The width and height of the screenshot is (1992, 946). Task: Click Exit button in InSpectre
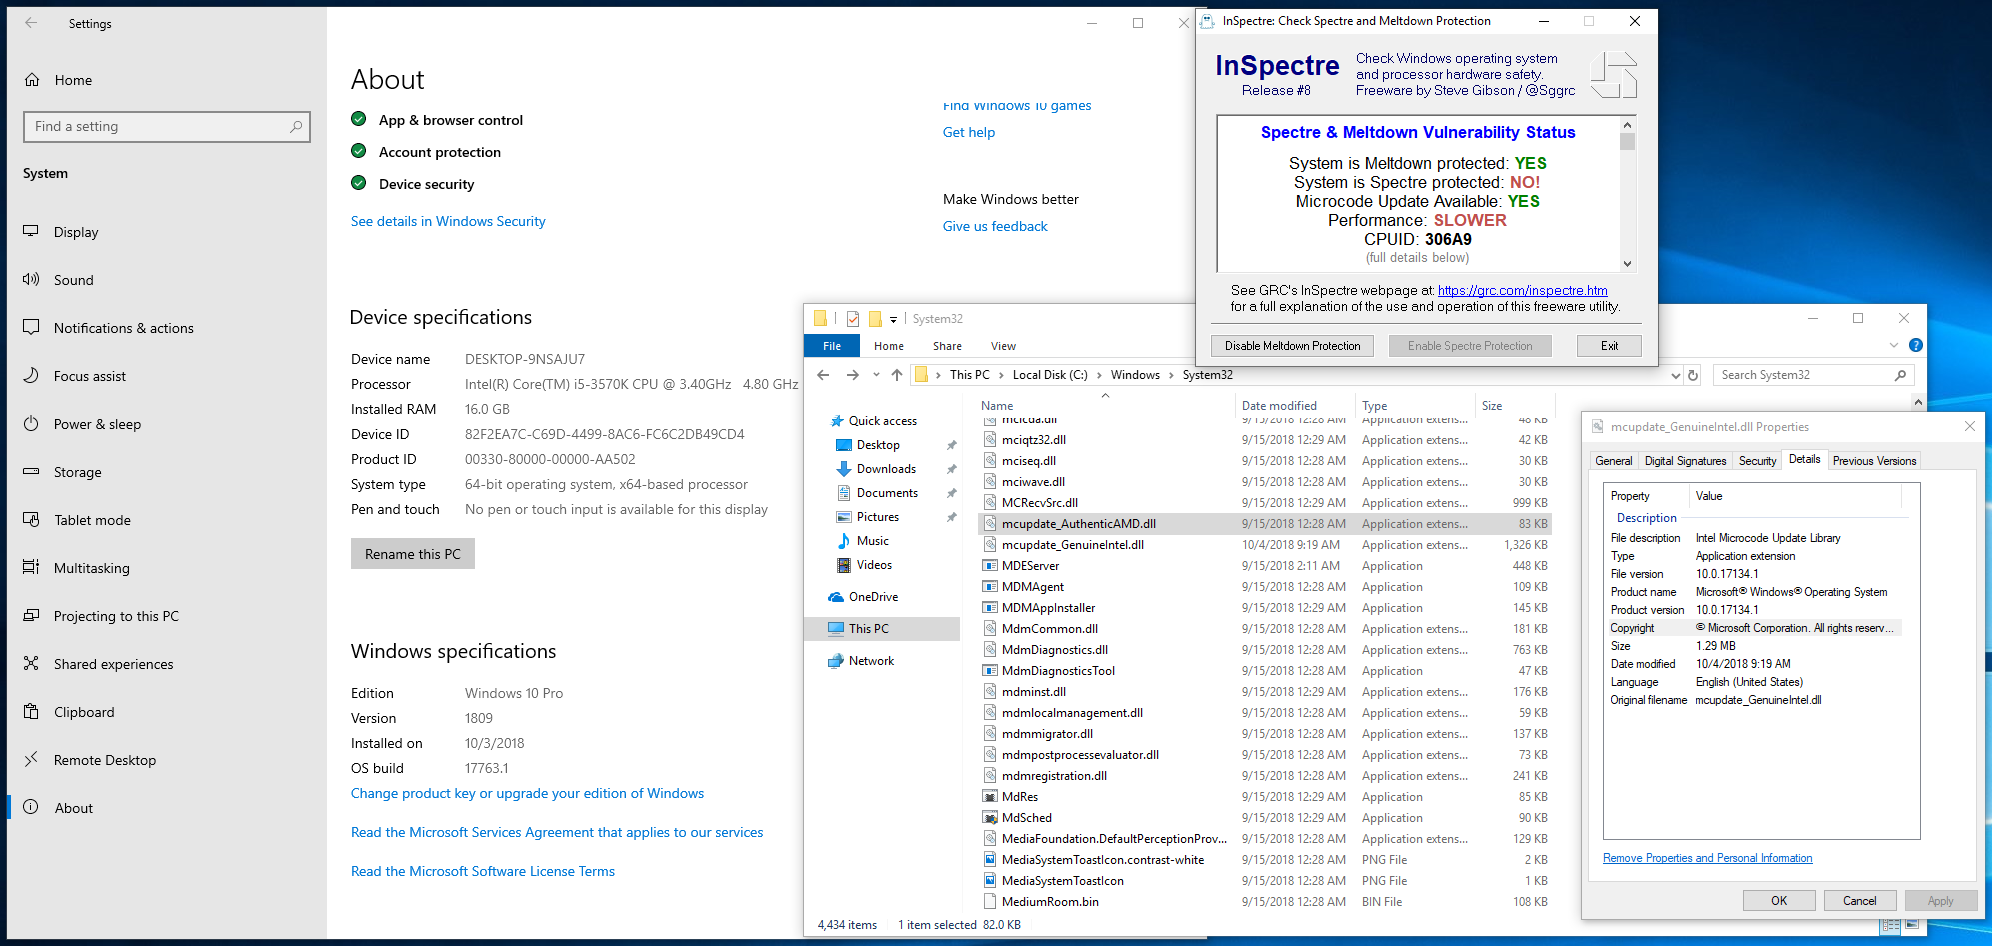(1609, 346)
